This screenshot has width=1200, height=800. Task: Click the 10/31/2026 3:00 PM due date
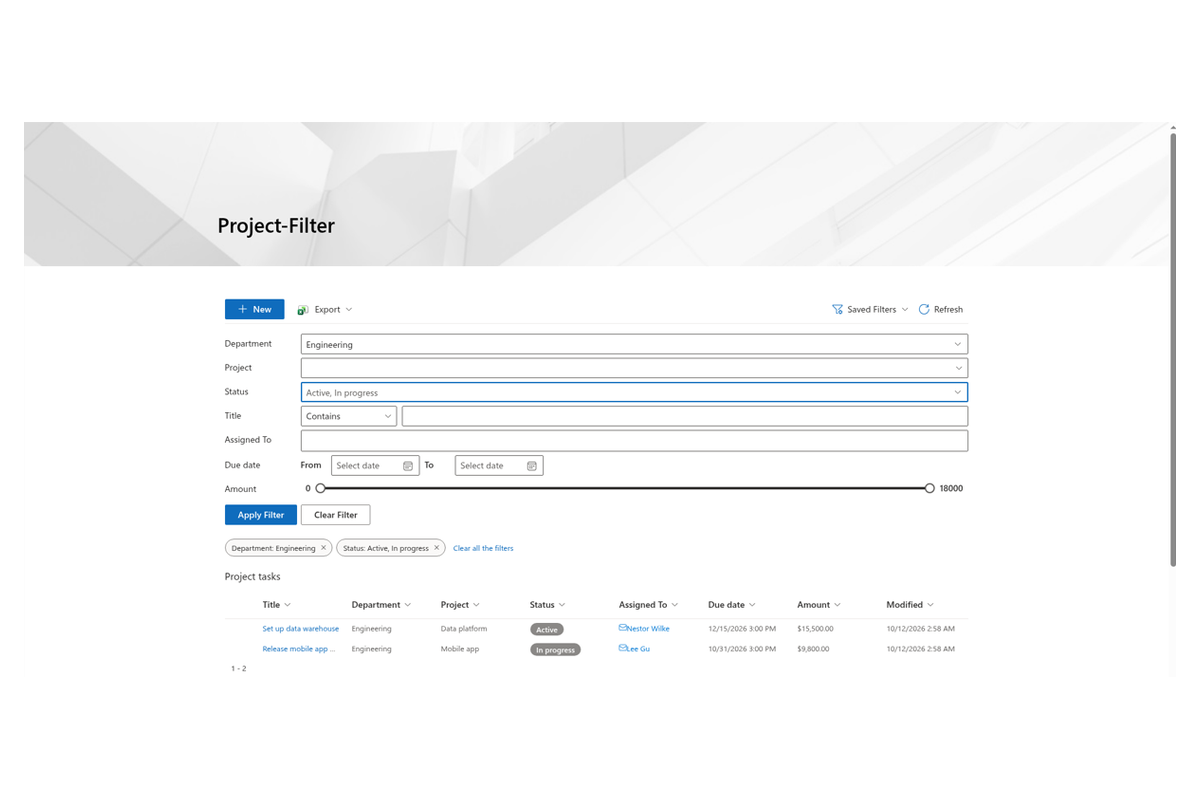741,649
